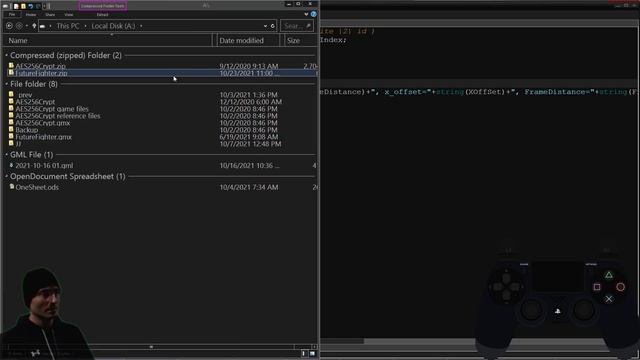Screen dimensions: 640x360
Task: Open the Share ribbon tab
Action: [x=50, y=15]
